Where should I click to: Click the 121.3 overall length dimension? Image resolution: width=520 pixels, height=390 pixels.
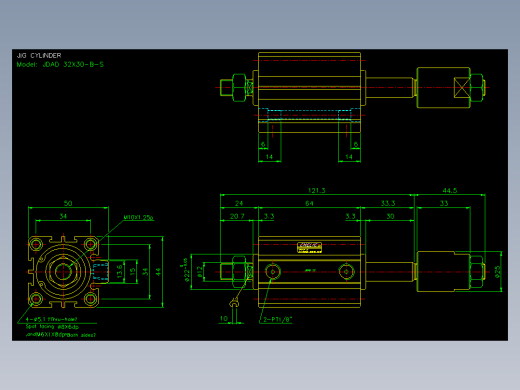pyautogui.click(x=316, y=190)
